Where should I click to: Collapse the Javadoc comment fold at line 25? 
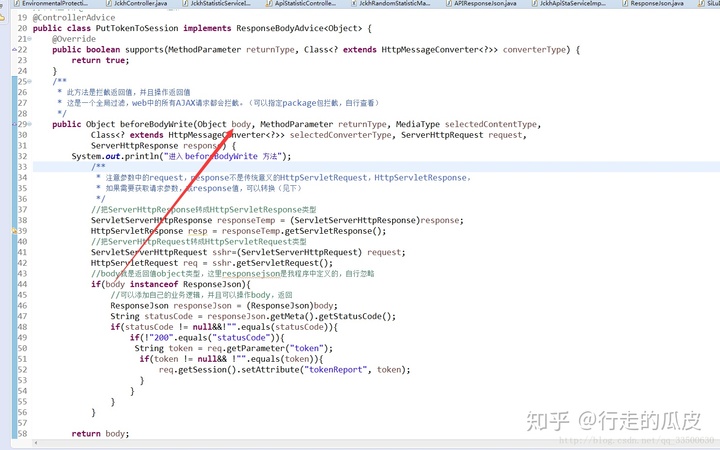pos(30,81)
